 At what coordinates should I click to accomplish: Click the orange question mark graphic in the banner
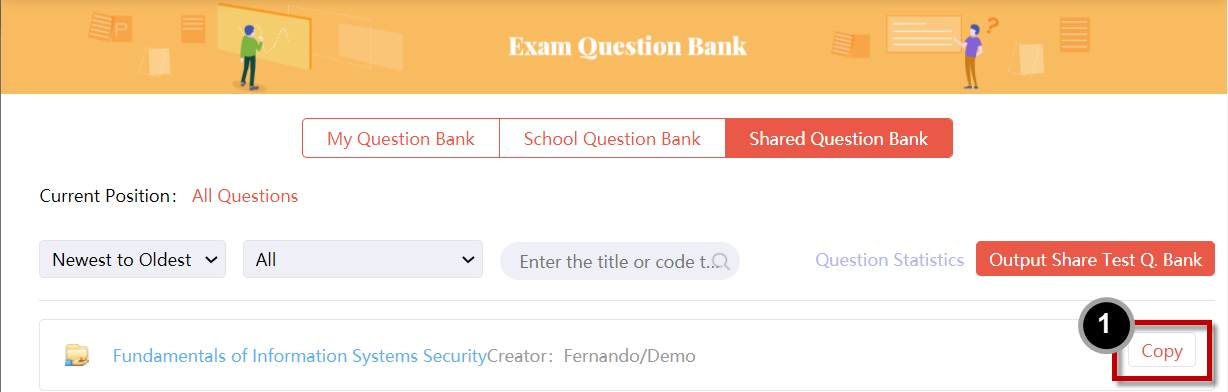[x=992, y=26]
